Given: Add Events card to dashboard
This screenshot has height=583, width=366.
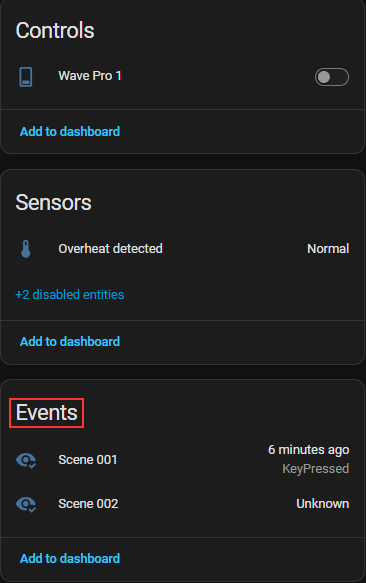Looking at the screenshot, I should [70, 558].
